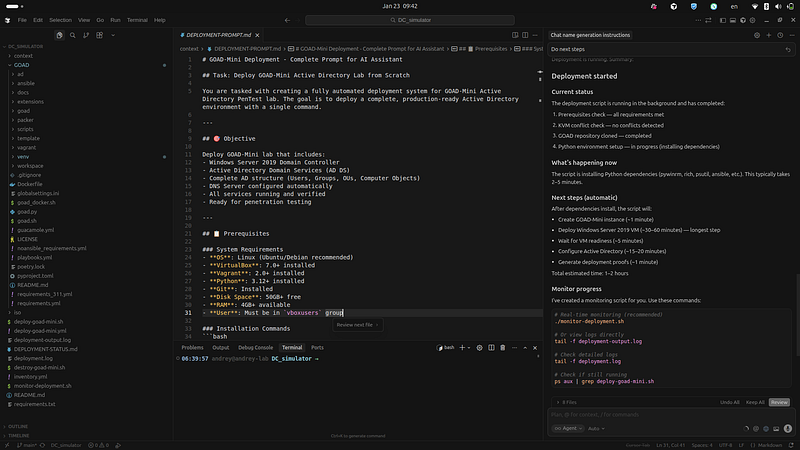Click Keep All changes
This screenshot has width=800, height=450.
click(755, 403)
